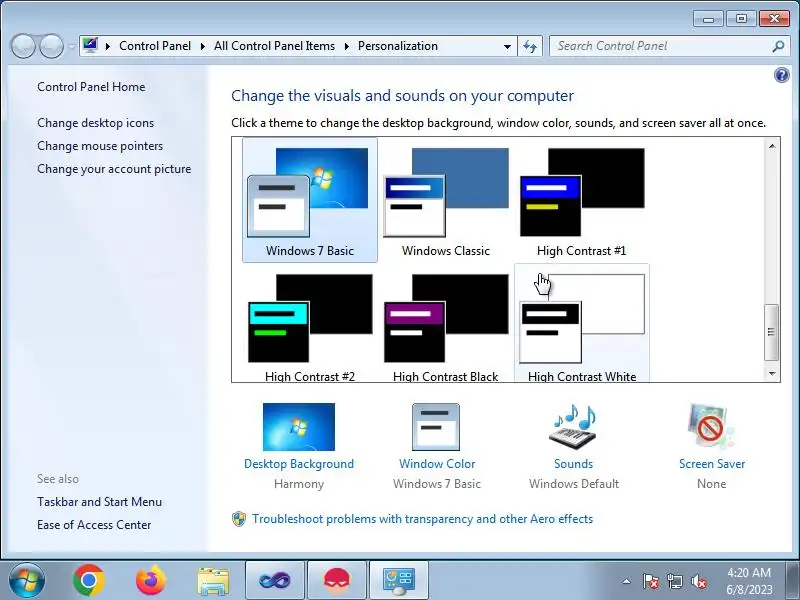Viewport: 800px width, 600px height.
Task: Expand arrow before Control Panel breadcrumb
Action: [x=108, y=46]
